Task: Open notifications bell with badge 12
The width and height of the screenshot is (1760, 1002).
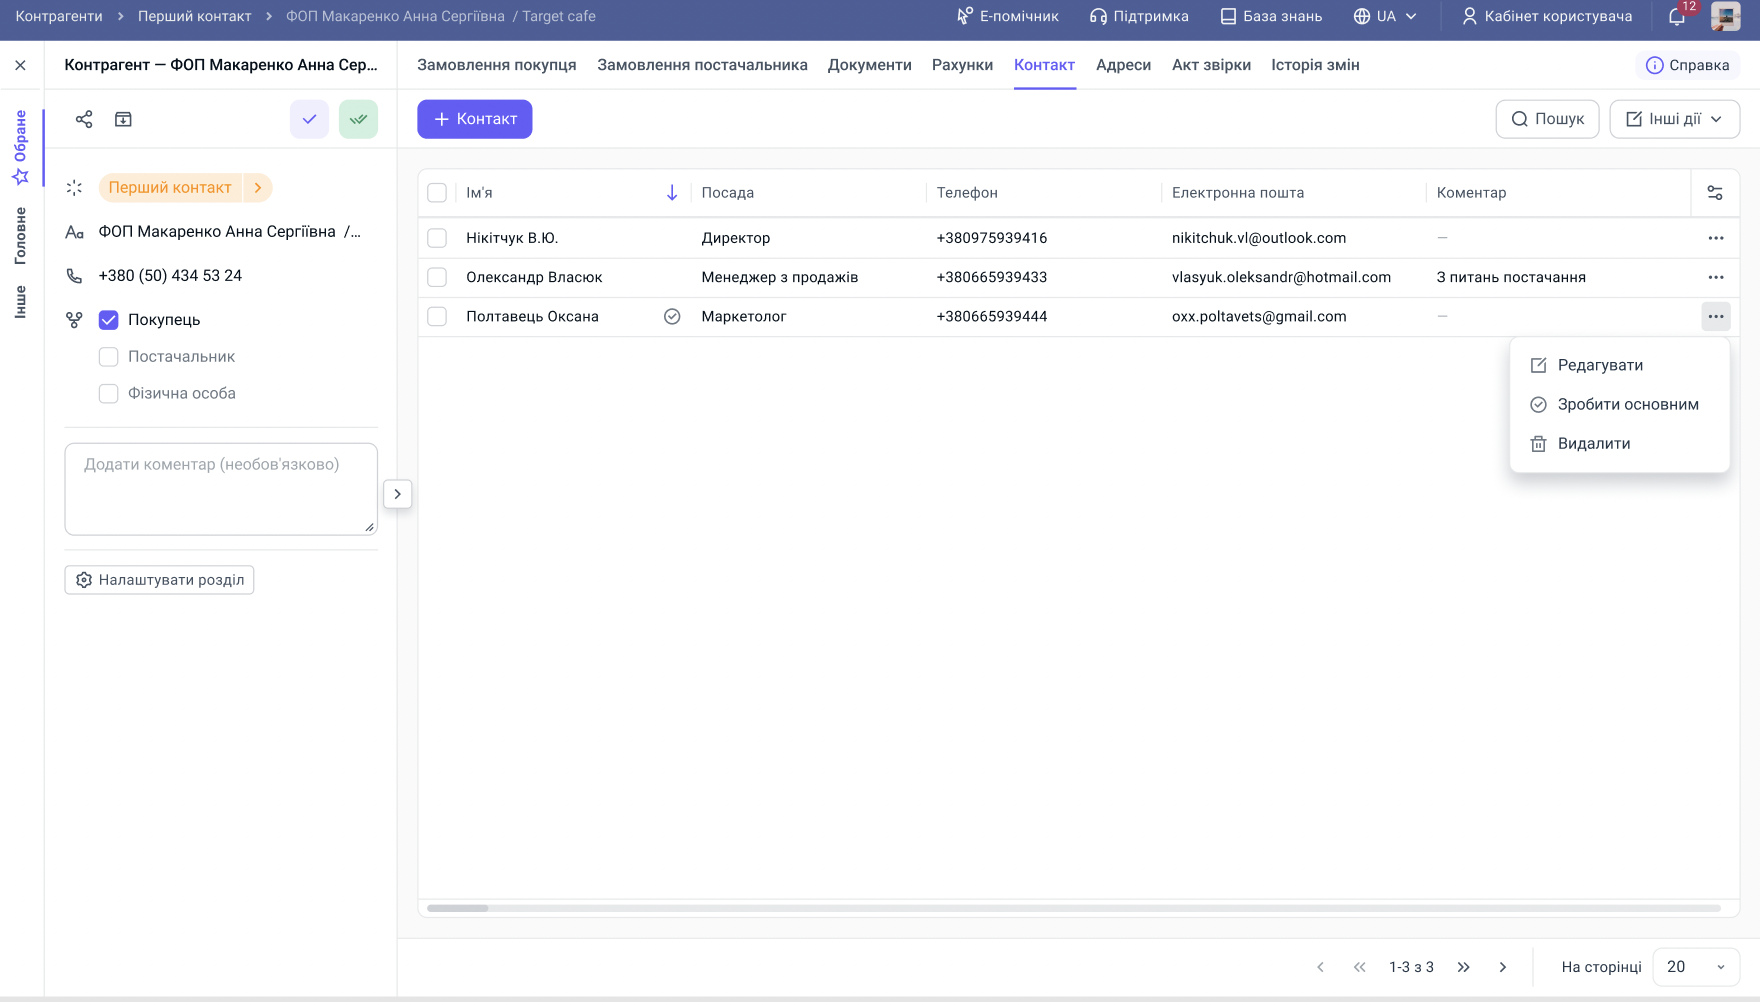Action: pos(1677,16)
